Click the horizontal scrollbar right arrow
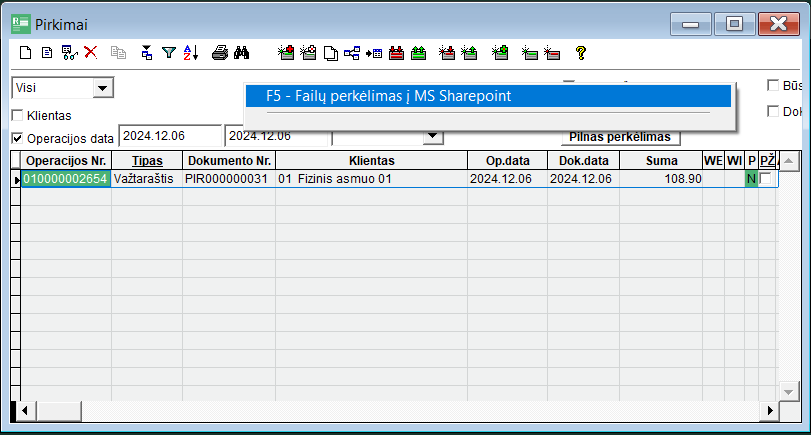 click(770, 411)
